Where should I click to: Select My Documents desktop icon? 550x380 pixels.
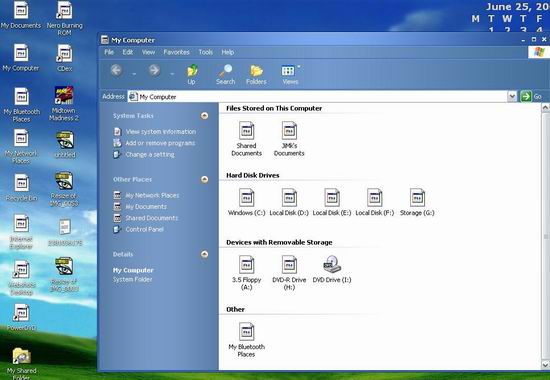(x=21, y=15)
